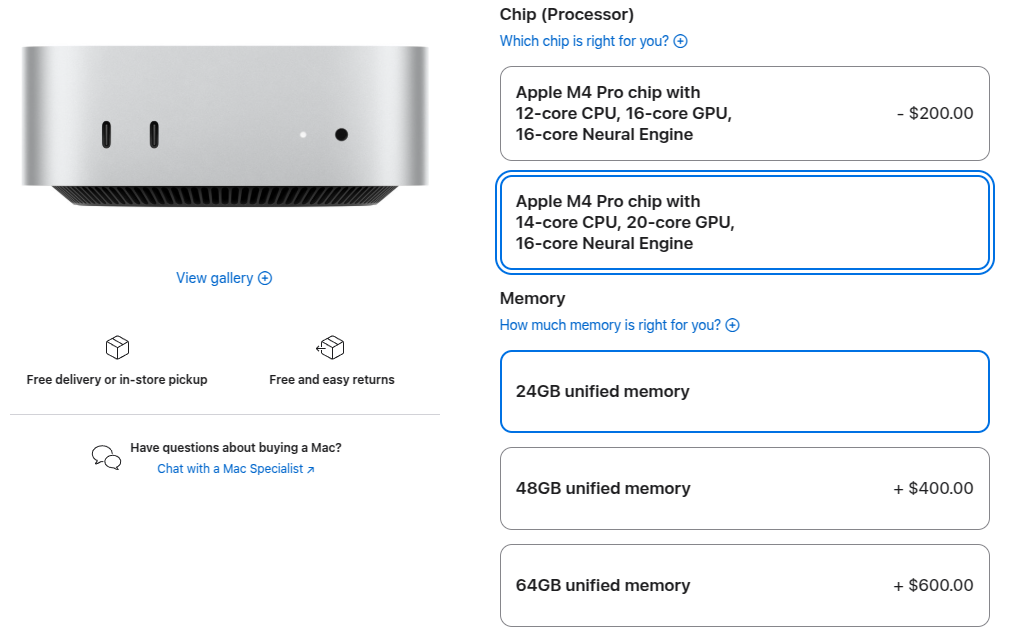Viewport: 1014px width, 636px height.
Task: Choose 48GB unified memory option
Action: click(x=744, y=488)
